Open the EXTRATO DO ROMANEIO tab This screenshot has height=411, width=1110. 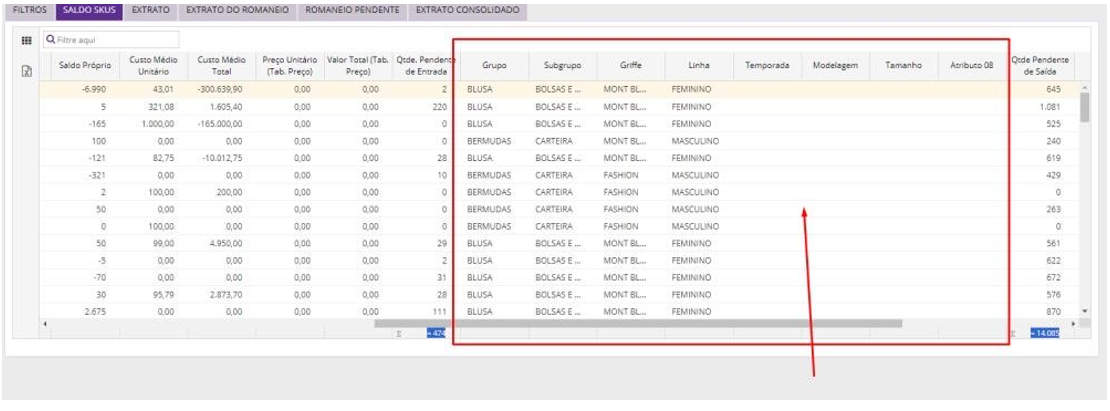pos(237,11)
